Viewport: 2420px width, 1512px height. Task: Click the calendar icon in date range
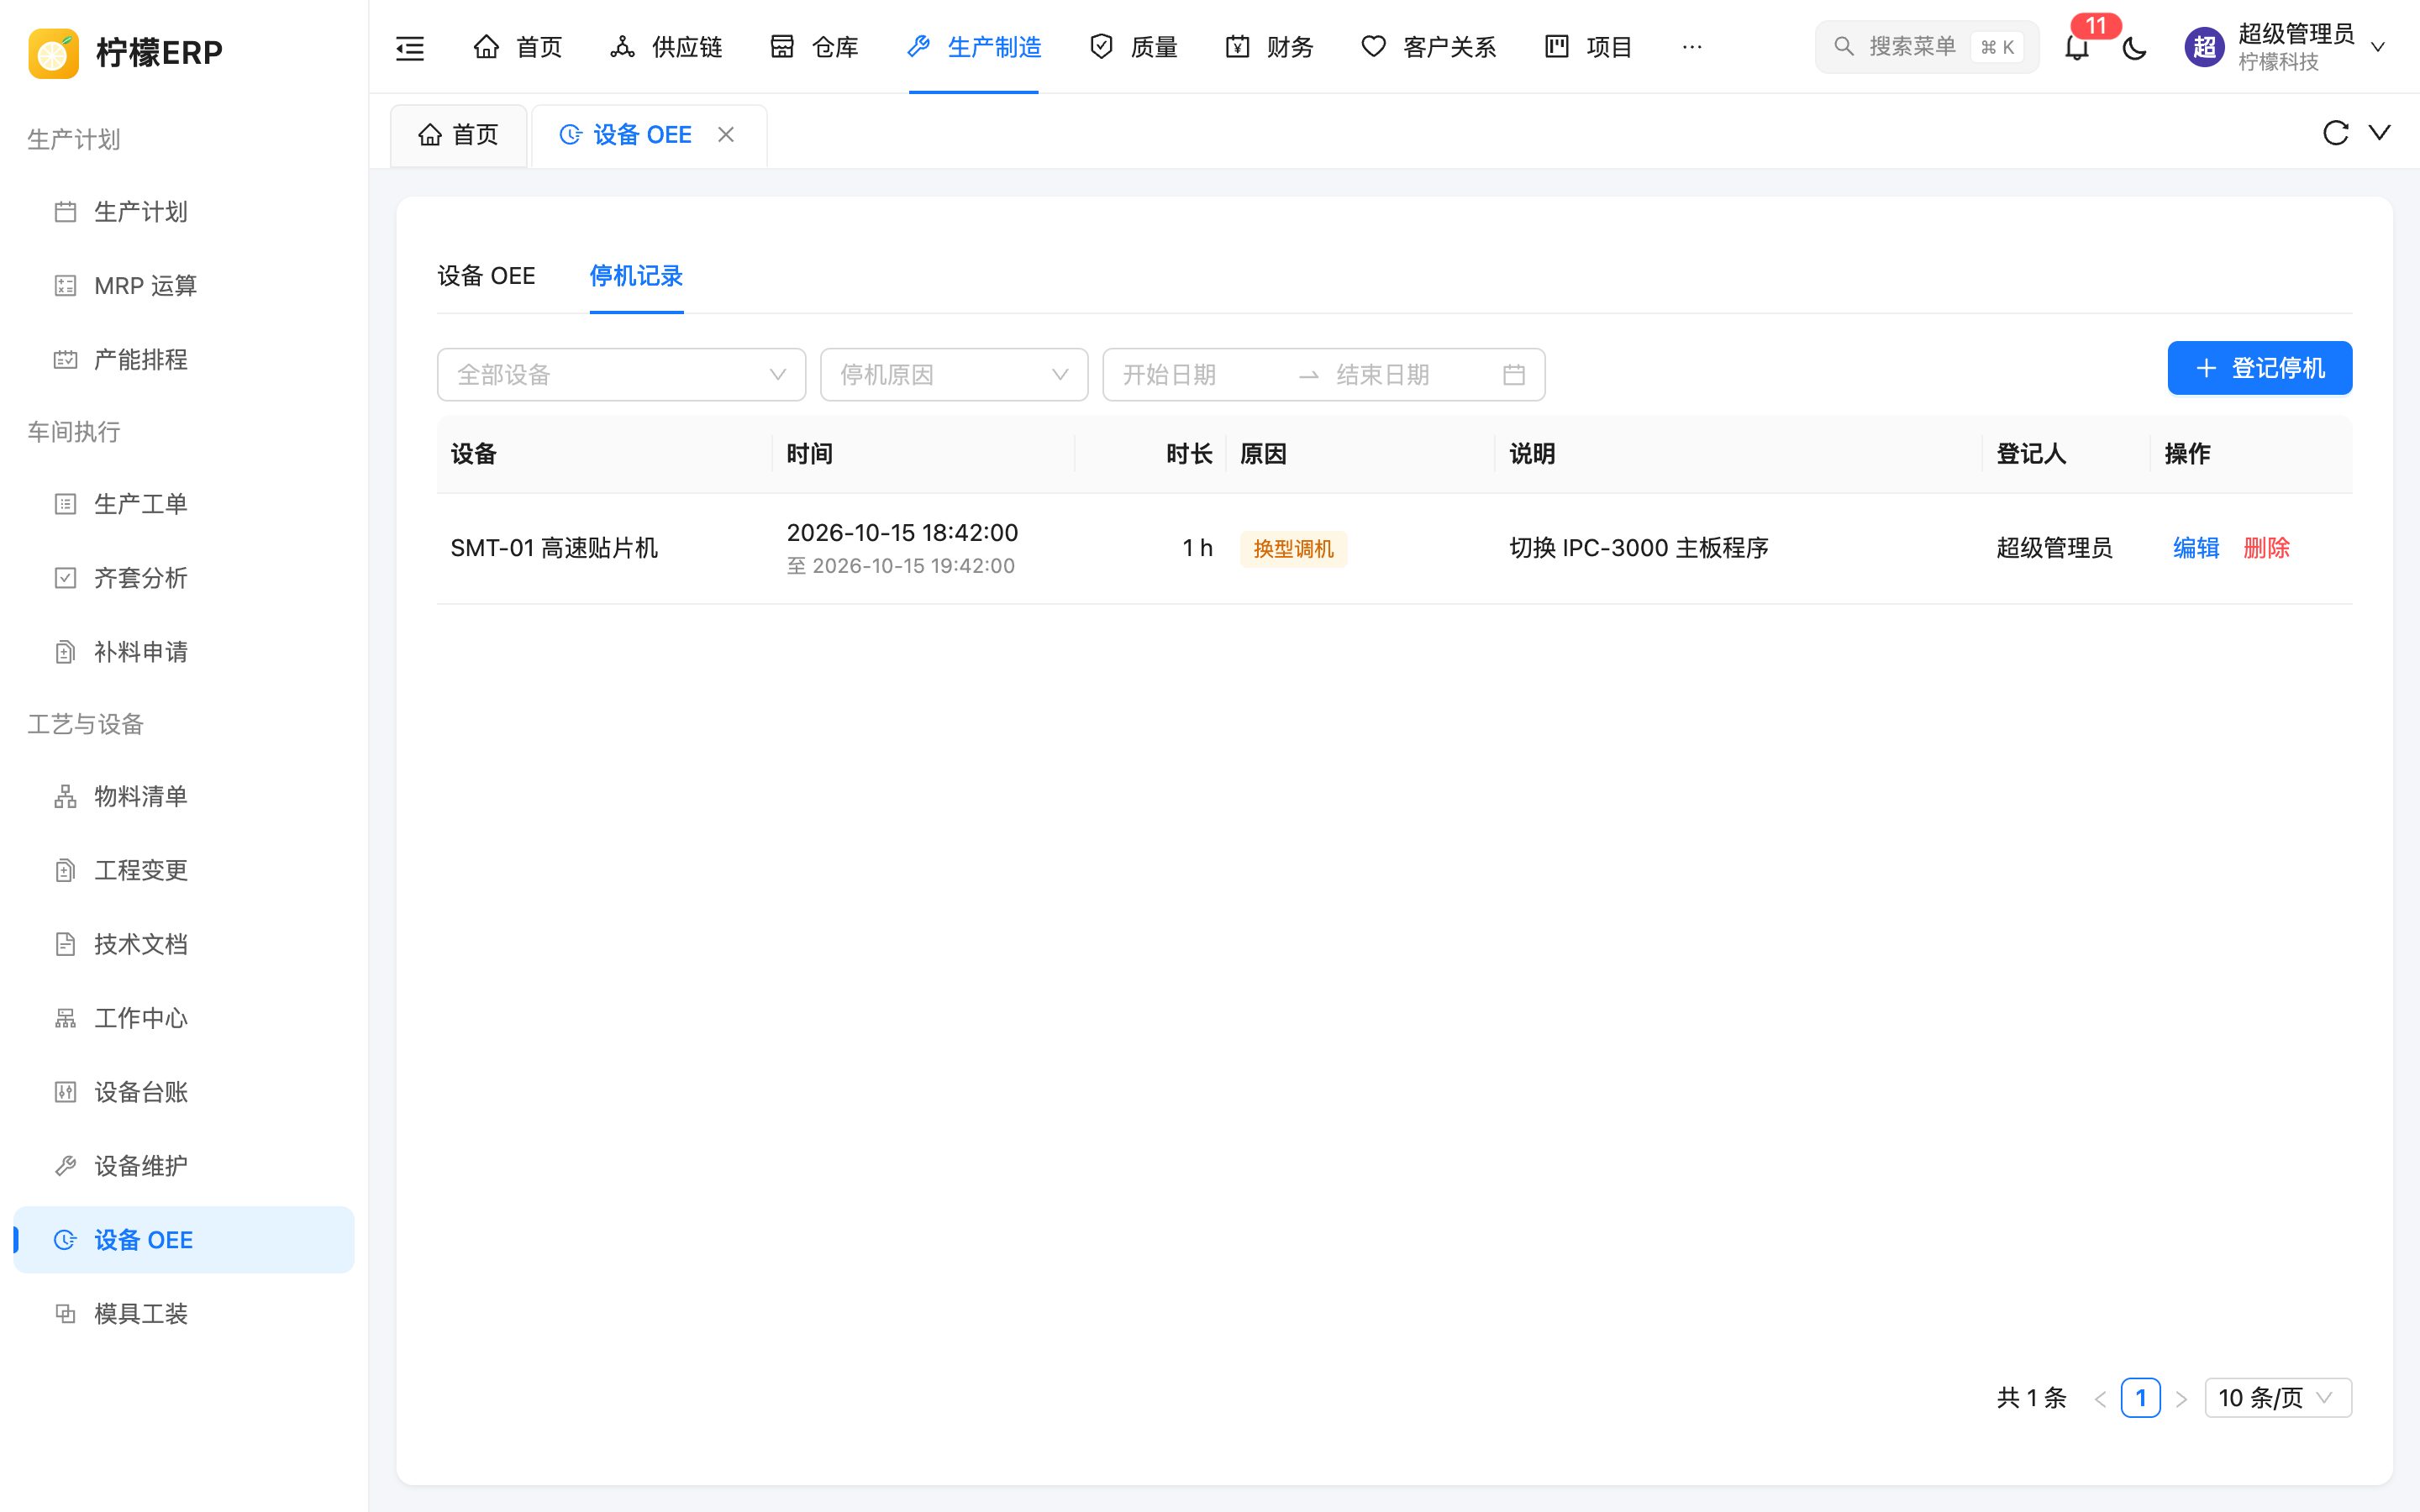pos(1514,375)
